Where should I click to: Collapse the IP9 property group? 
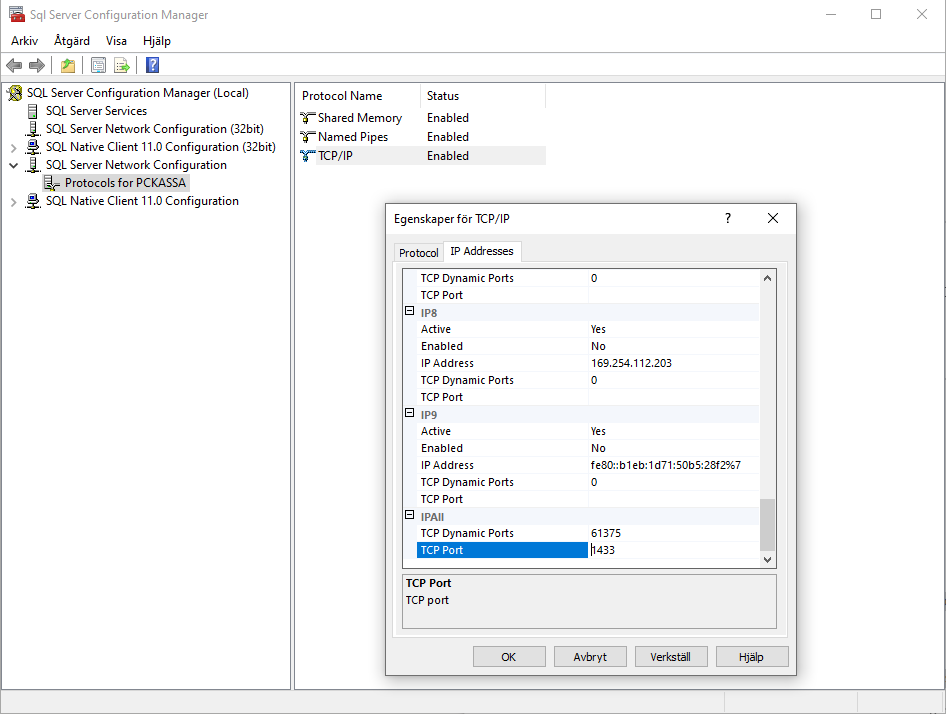pos(409,413)
